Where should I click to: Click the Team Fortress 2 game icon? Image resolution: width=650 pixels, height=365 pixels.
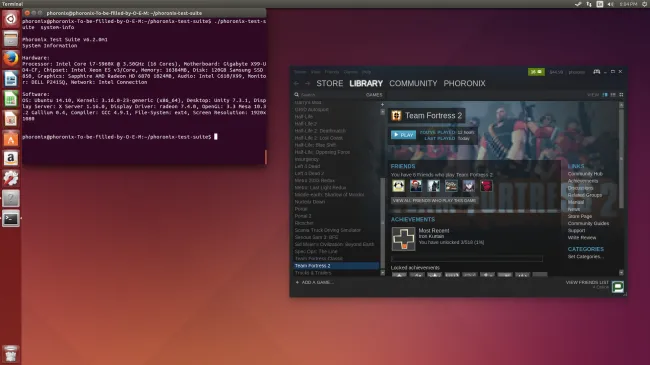tap(396, 116)
